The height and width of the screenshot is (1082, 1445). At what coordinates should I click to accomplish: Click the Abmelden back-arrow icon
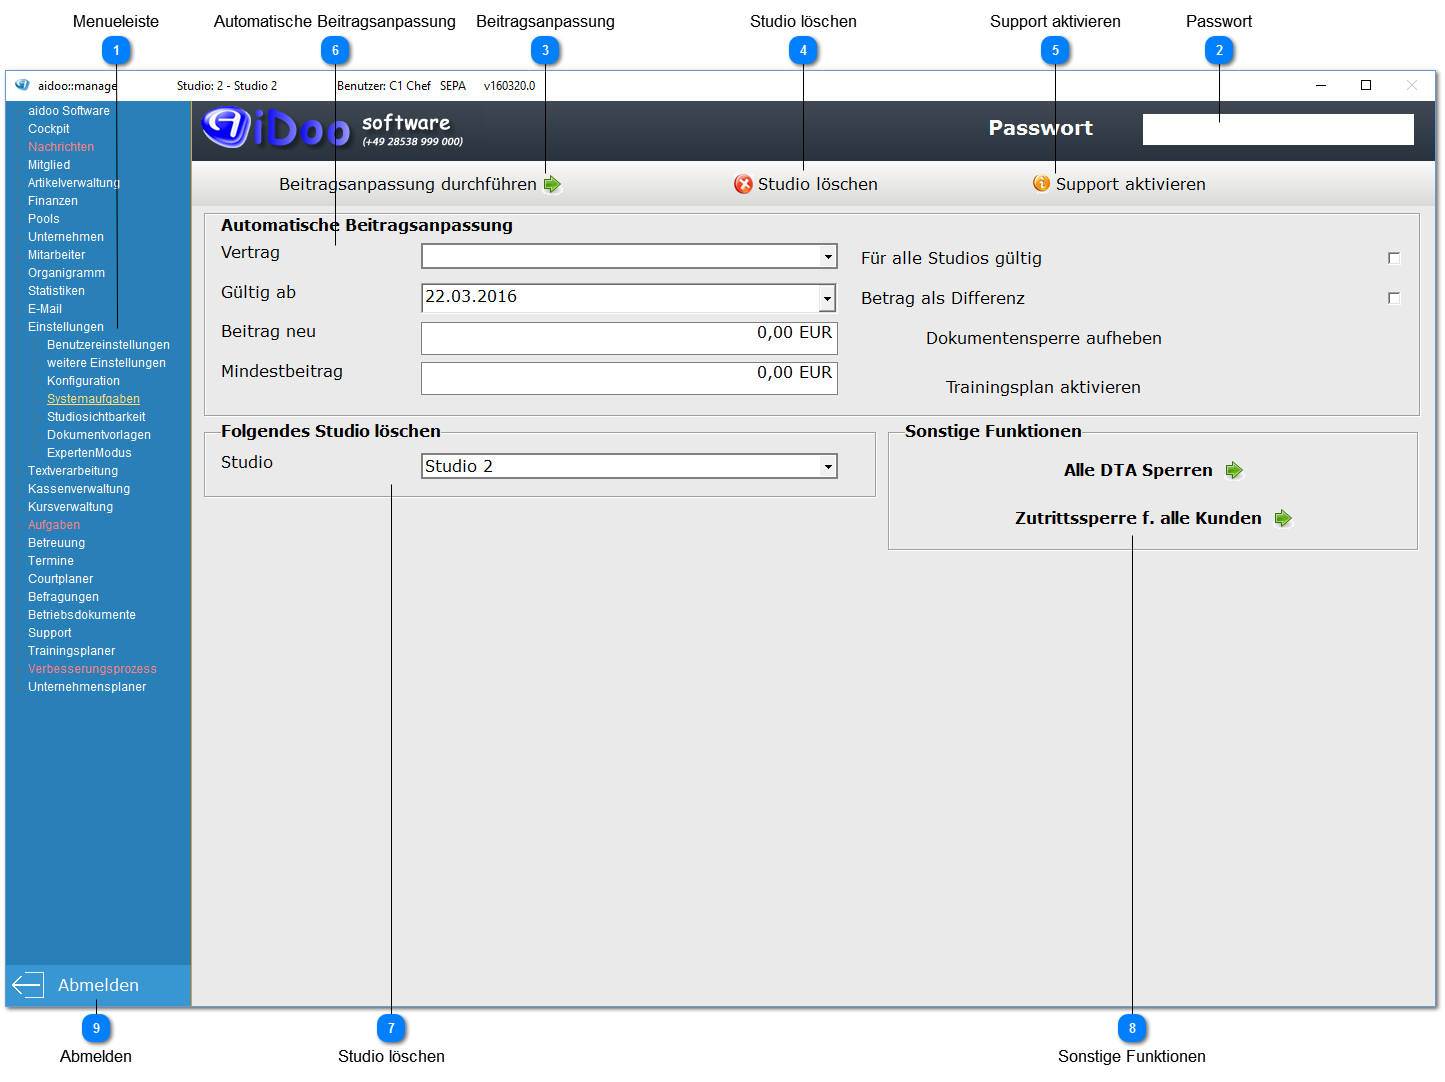(x=27, y=985)
